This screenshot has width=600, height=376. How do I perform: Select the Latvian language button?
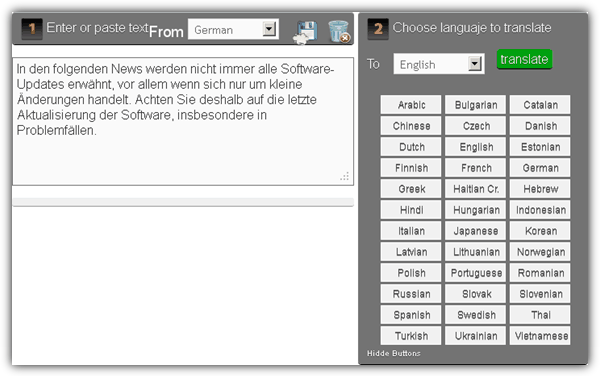[411, 252]
